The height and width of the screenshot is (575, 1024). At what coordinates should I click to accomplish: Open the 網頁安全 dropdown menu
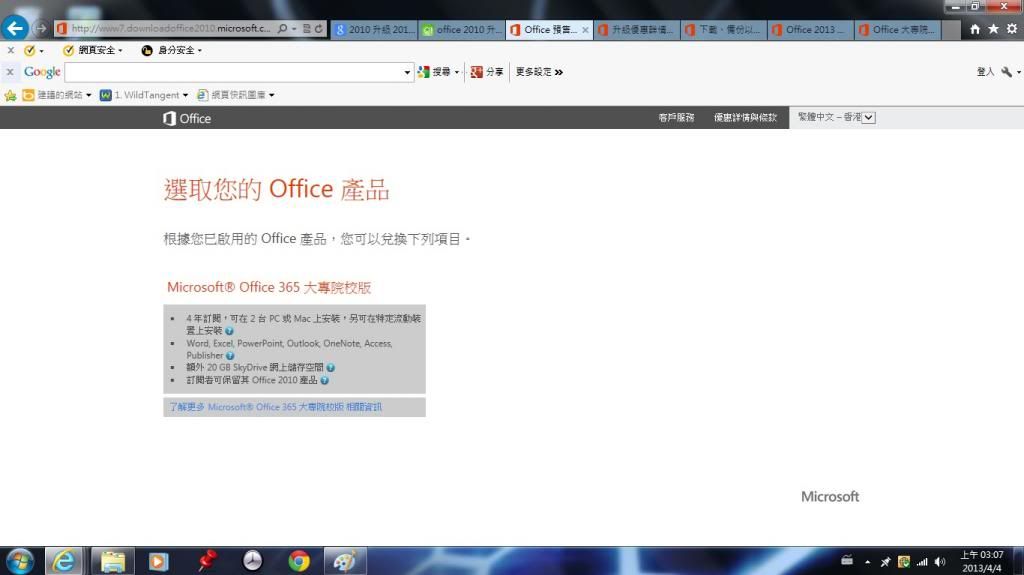tap(92, 50)
